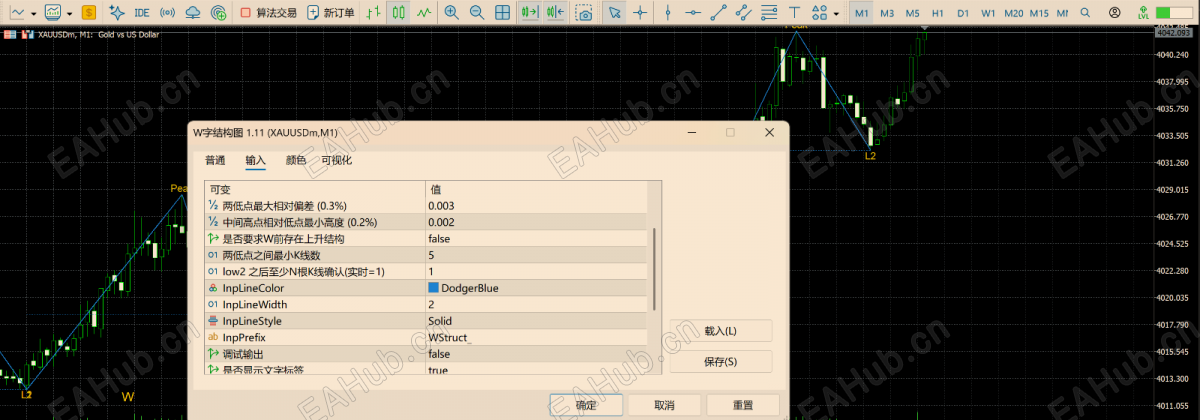Screen dimensions: 1200x420
Task: Open the shapes tool dropdown arrow
Action: (x=836, y=14)
